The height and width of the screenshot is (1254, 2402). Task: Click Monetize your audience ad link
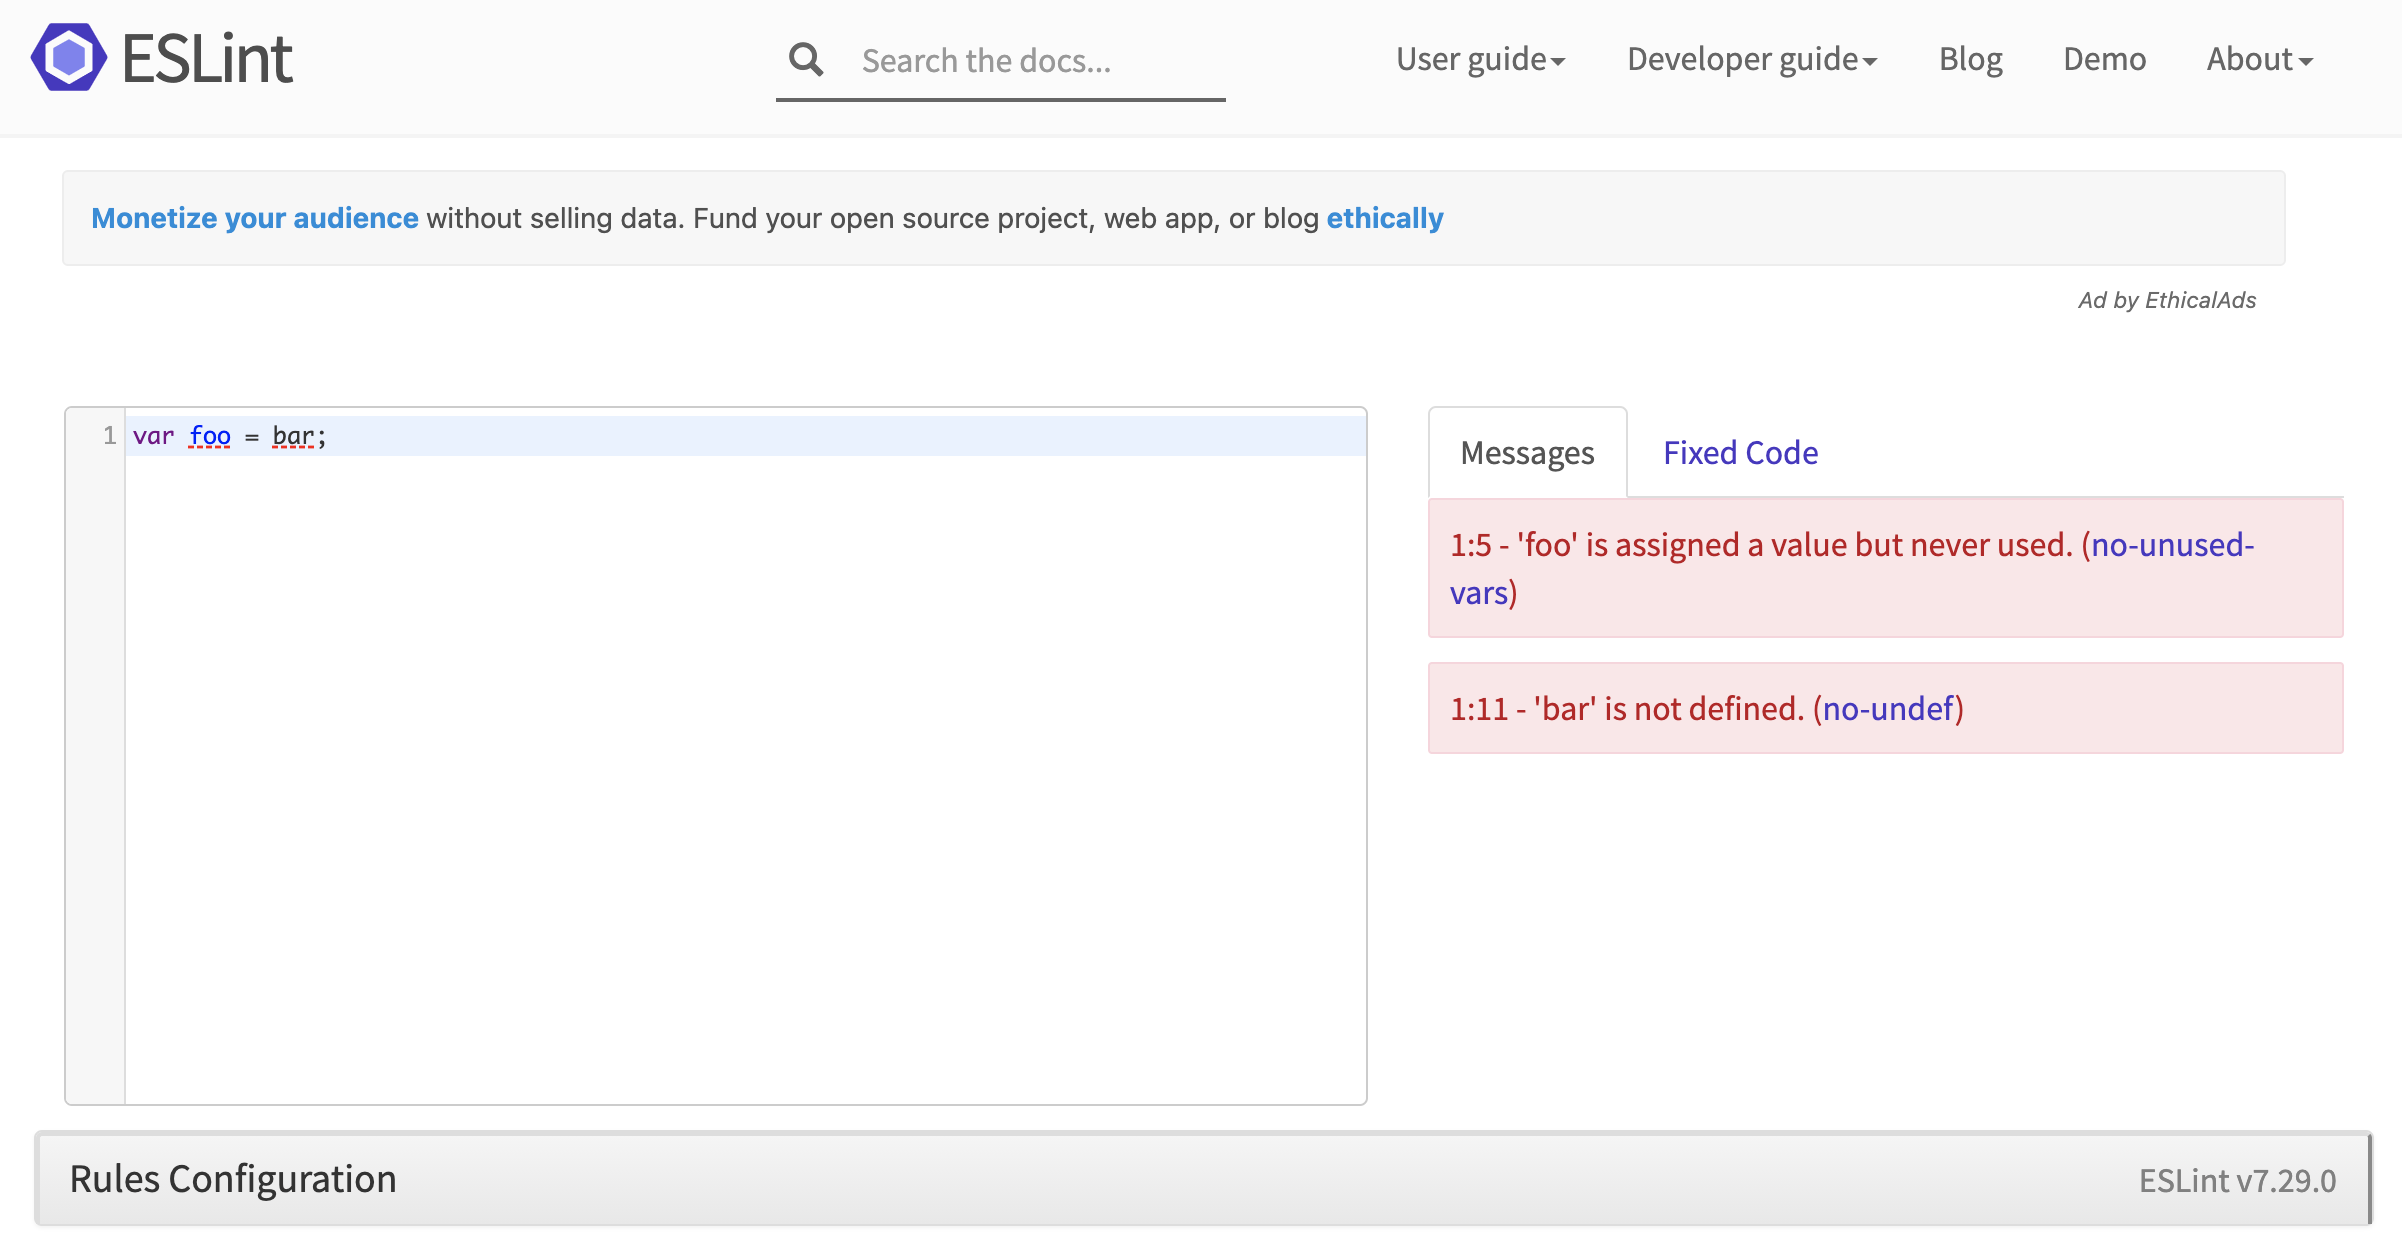[255, 218]
